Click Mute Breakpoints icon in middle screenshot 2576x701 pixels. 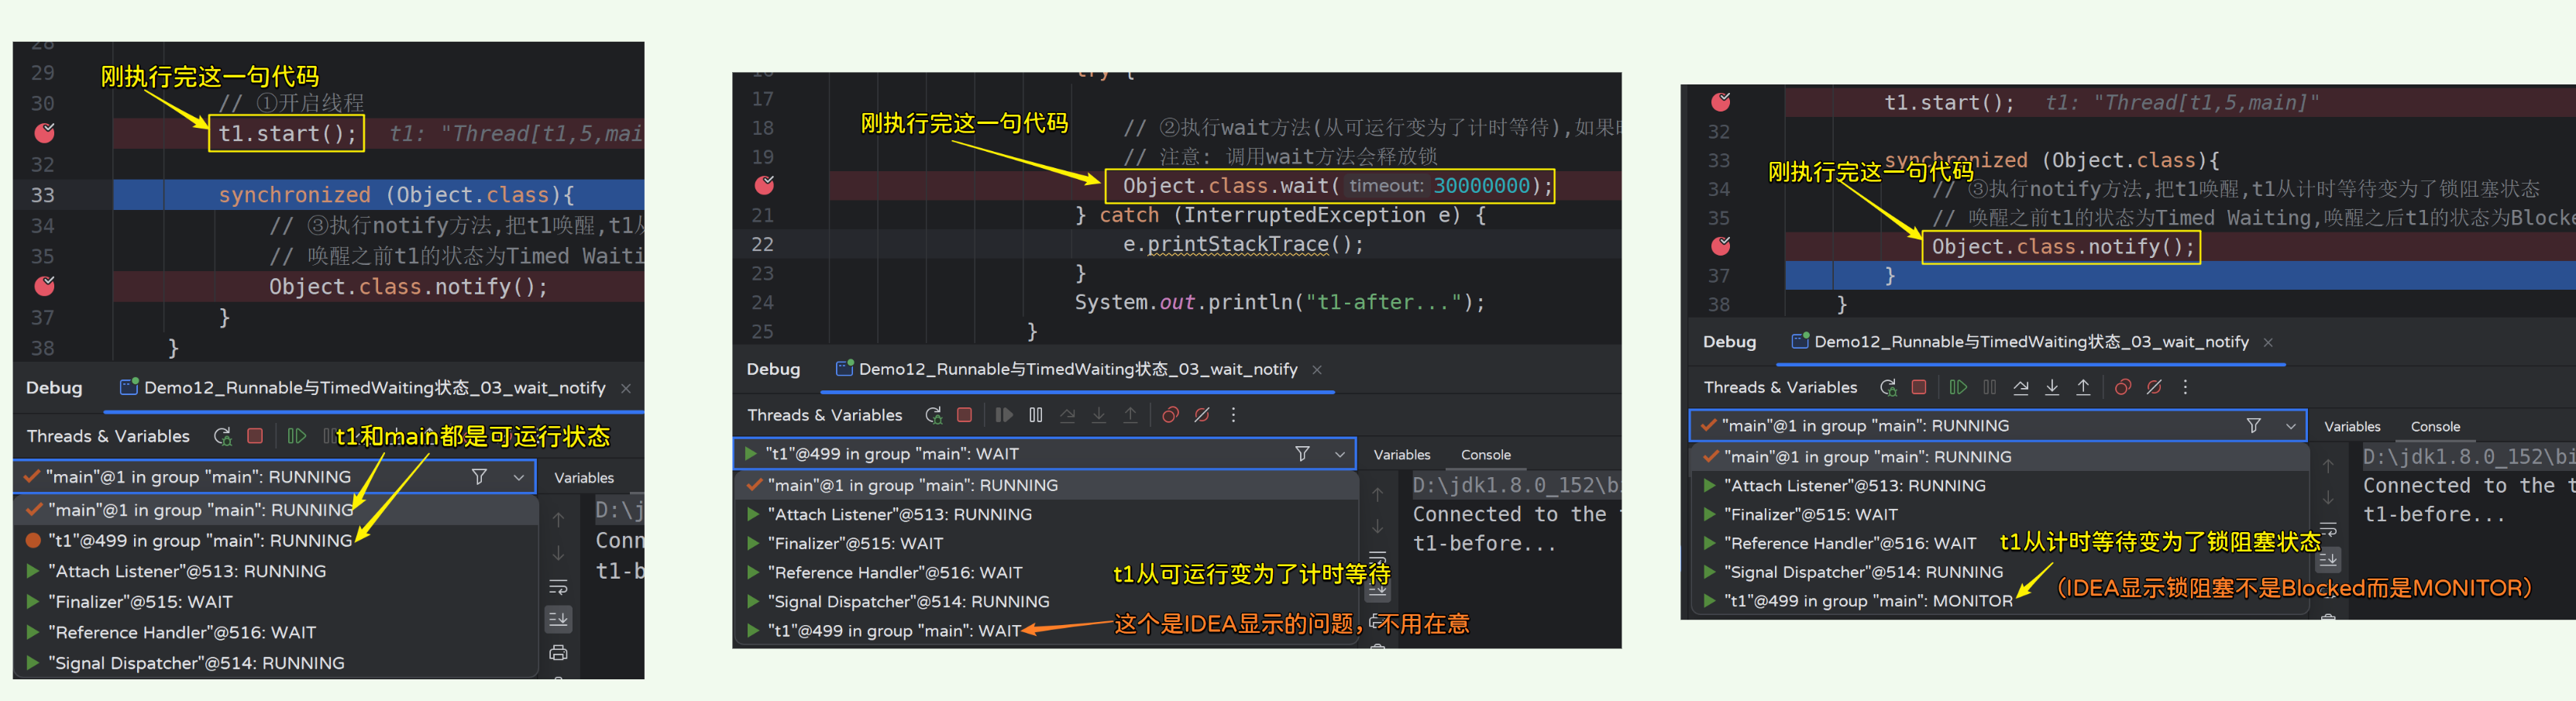[x=1202, y=415]
